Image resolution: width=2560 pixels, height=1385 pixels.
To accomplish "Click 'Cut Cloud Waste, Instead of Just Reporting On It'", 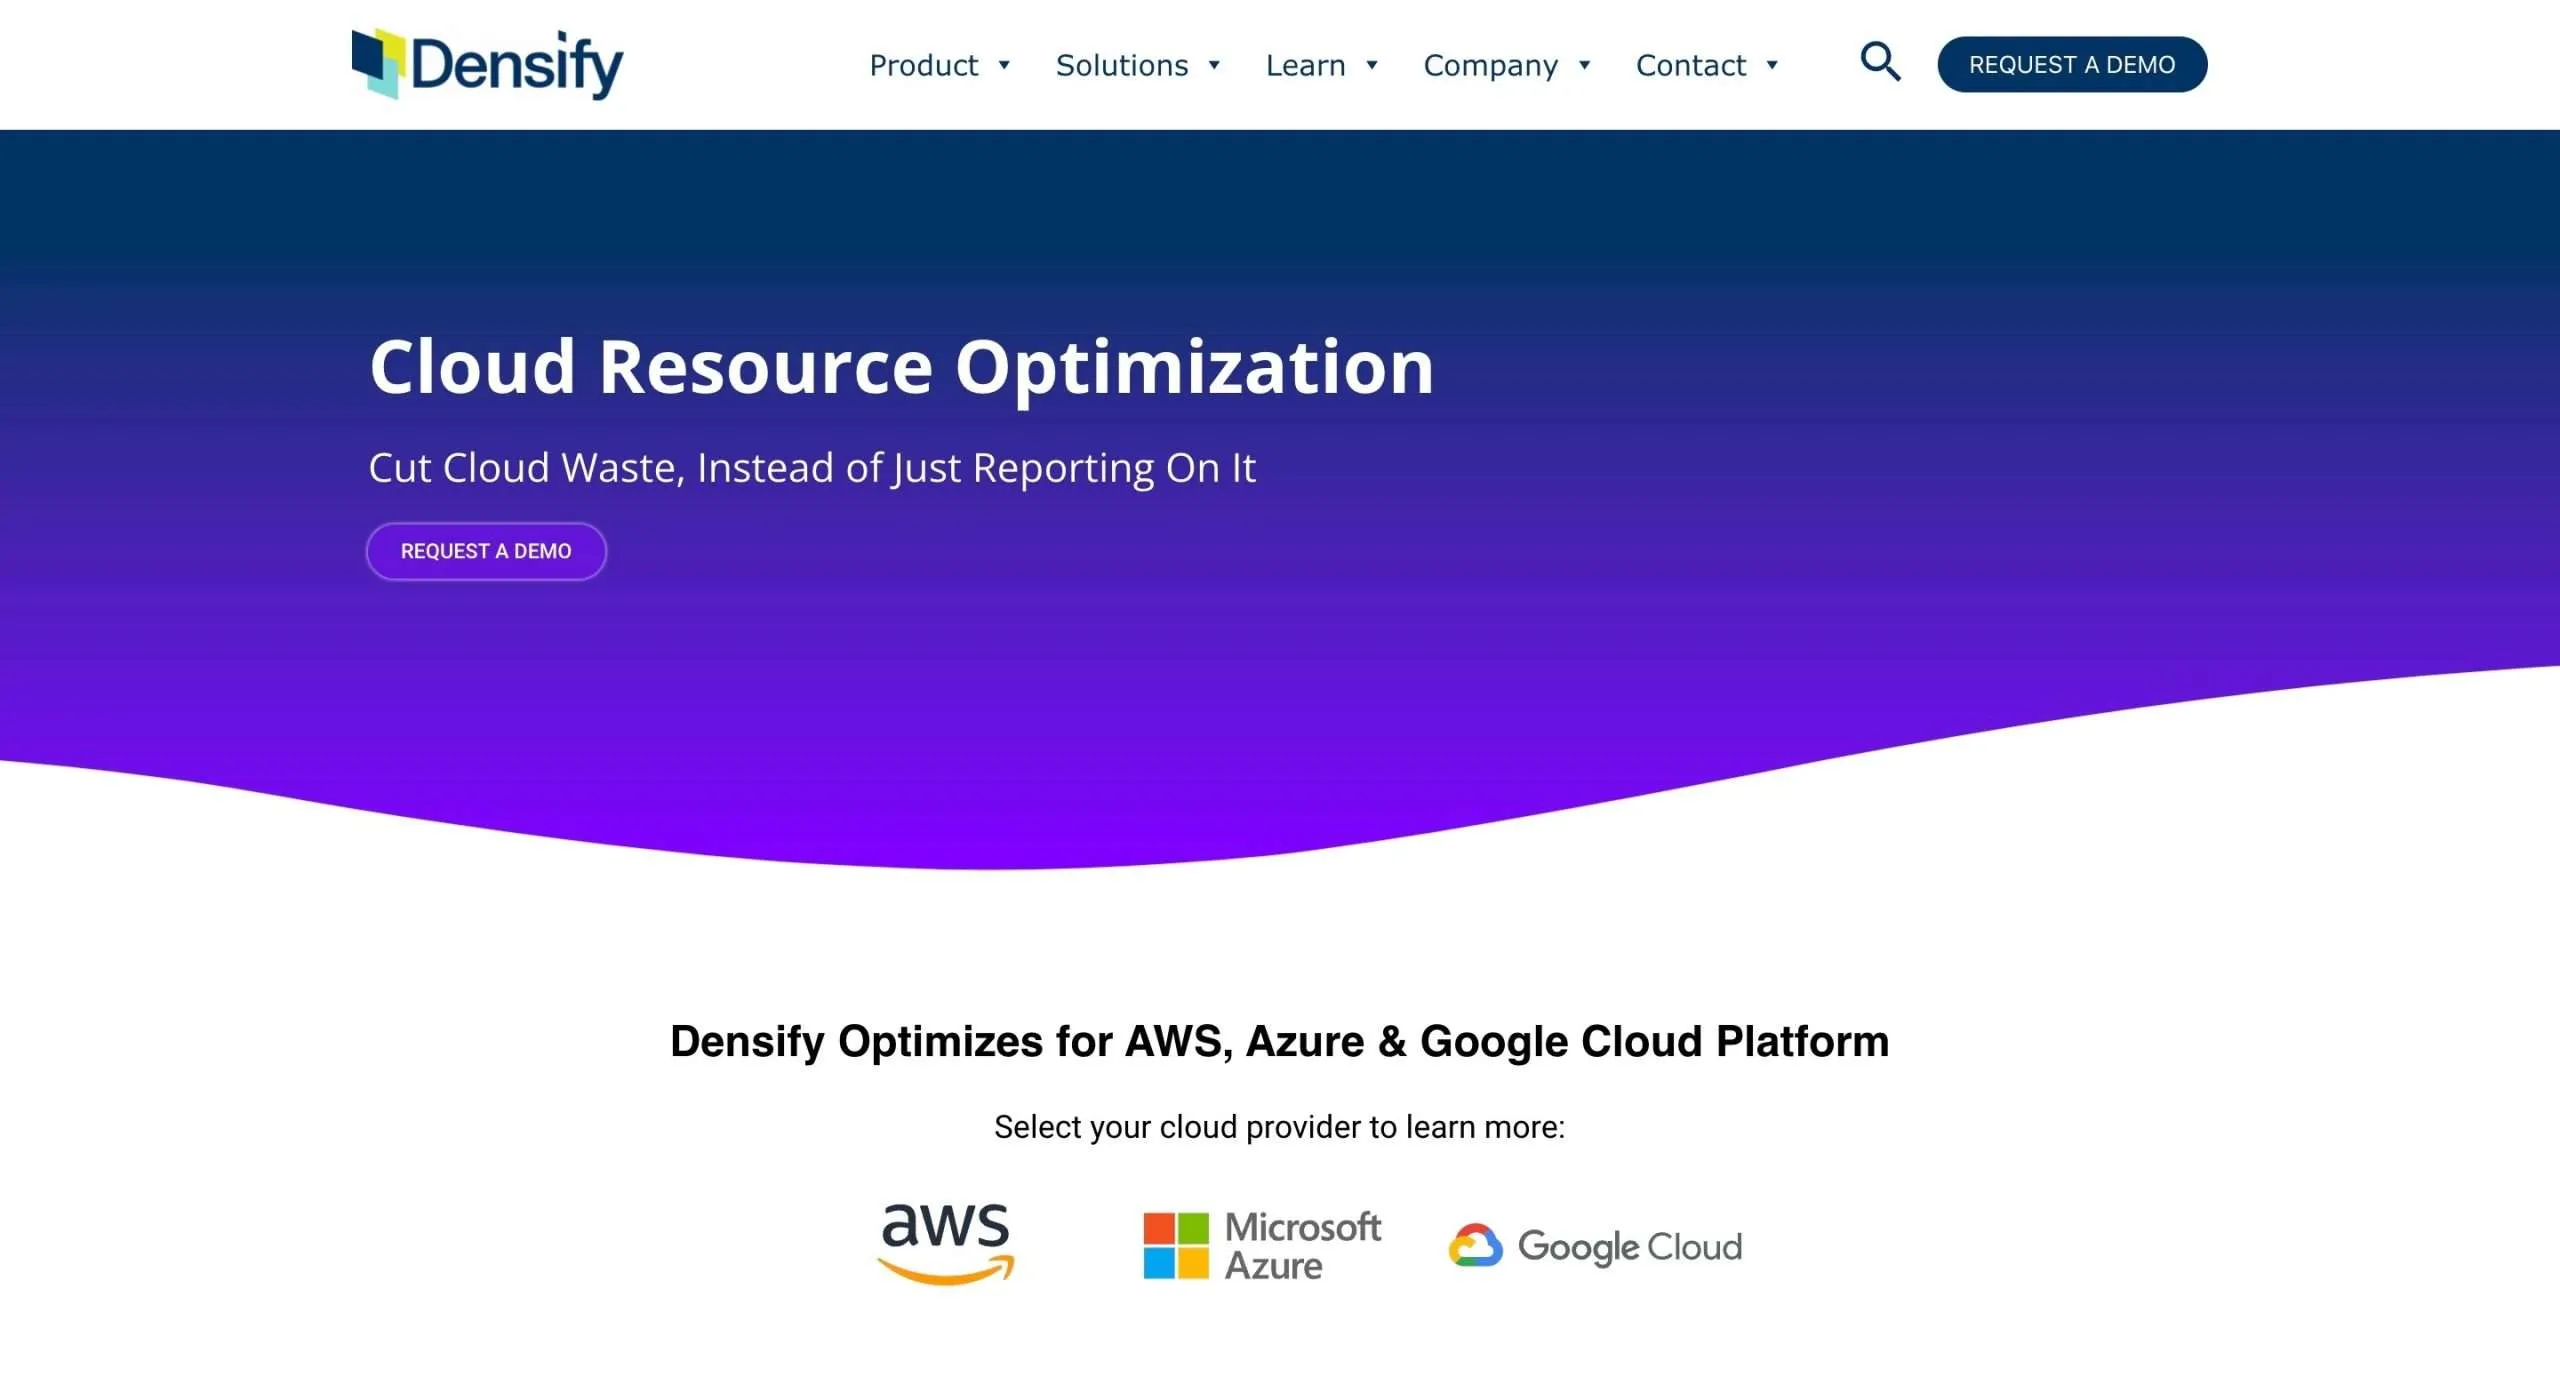I will [812, 468].
